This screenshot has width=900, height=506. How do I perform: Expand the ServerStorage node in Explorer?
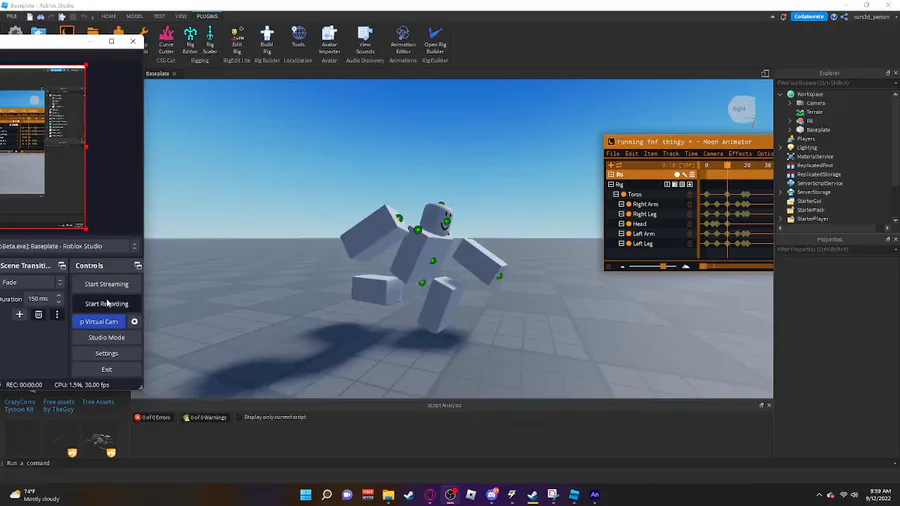click(780, 192)
